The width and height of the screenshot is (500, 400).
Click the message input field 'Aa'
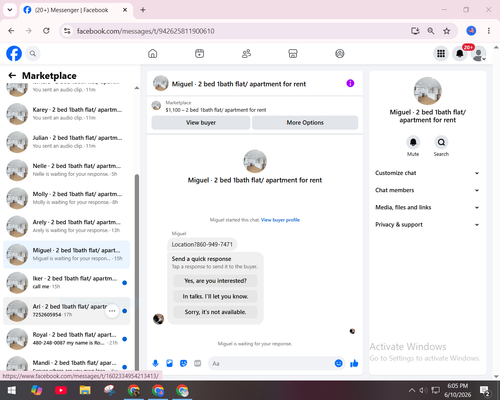click(272, 363)
